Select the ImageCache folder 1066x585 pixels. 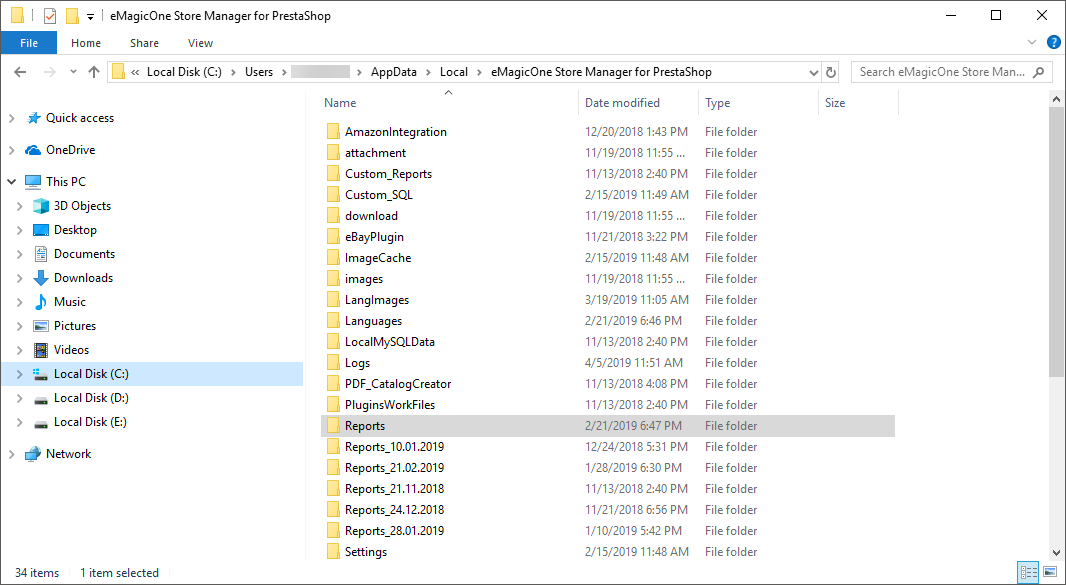[x=378, y=258]
